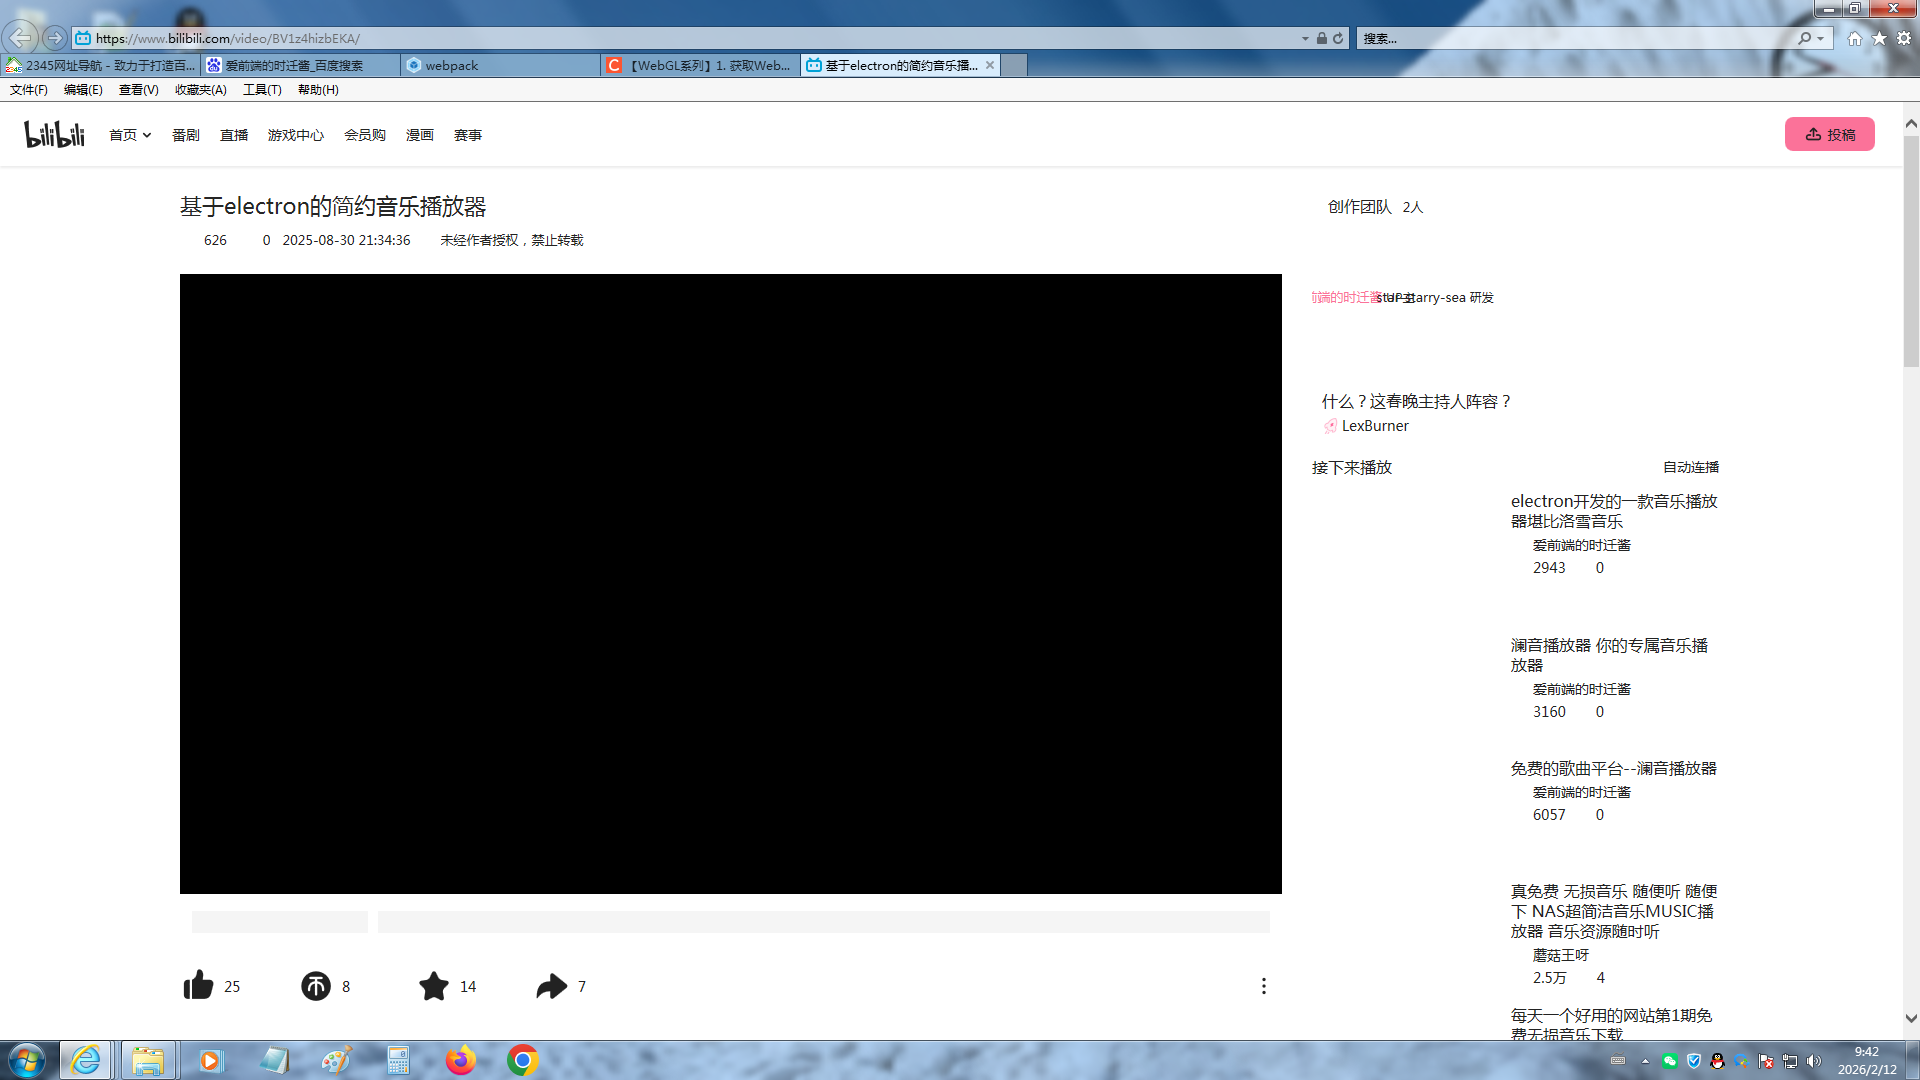Open the IE favorites star icon

click(x=1880, y=38)
